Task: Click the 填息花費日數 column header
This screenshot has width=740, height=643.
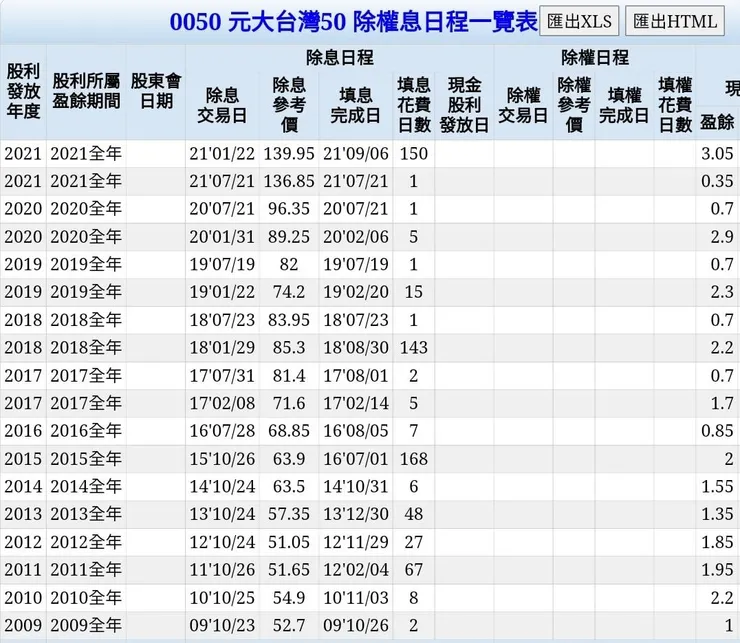Action: pyautogui.click(x=414, y=105)
